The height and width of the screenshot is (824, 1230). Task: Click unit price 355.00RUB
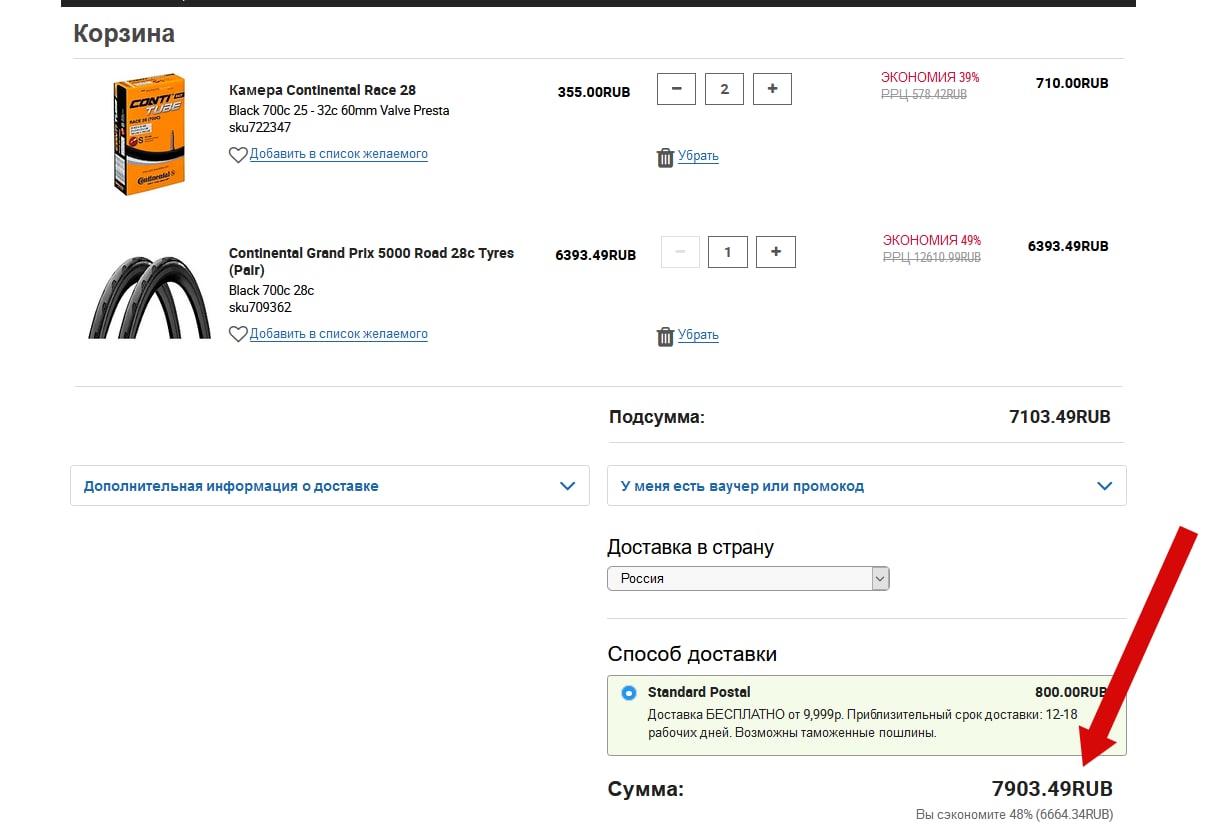click(594, 92)
